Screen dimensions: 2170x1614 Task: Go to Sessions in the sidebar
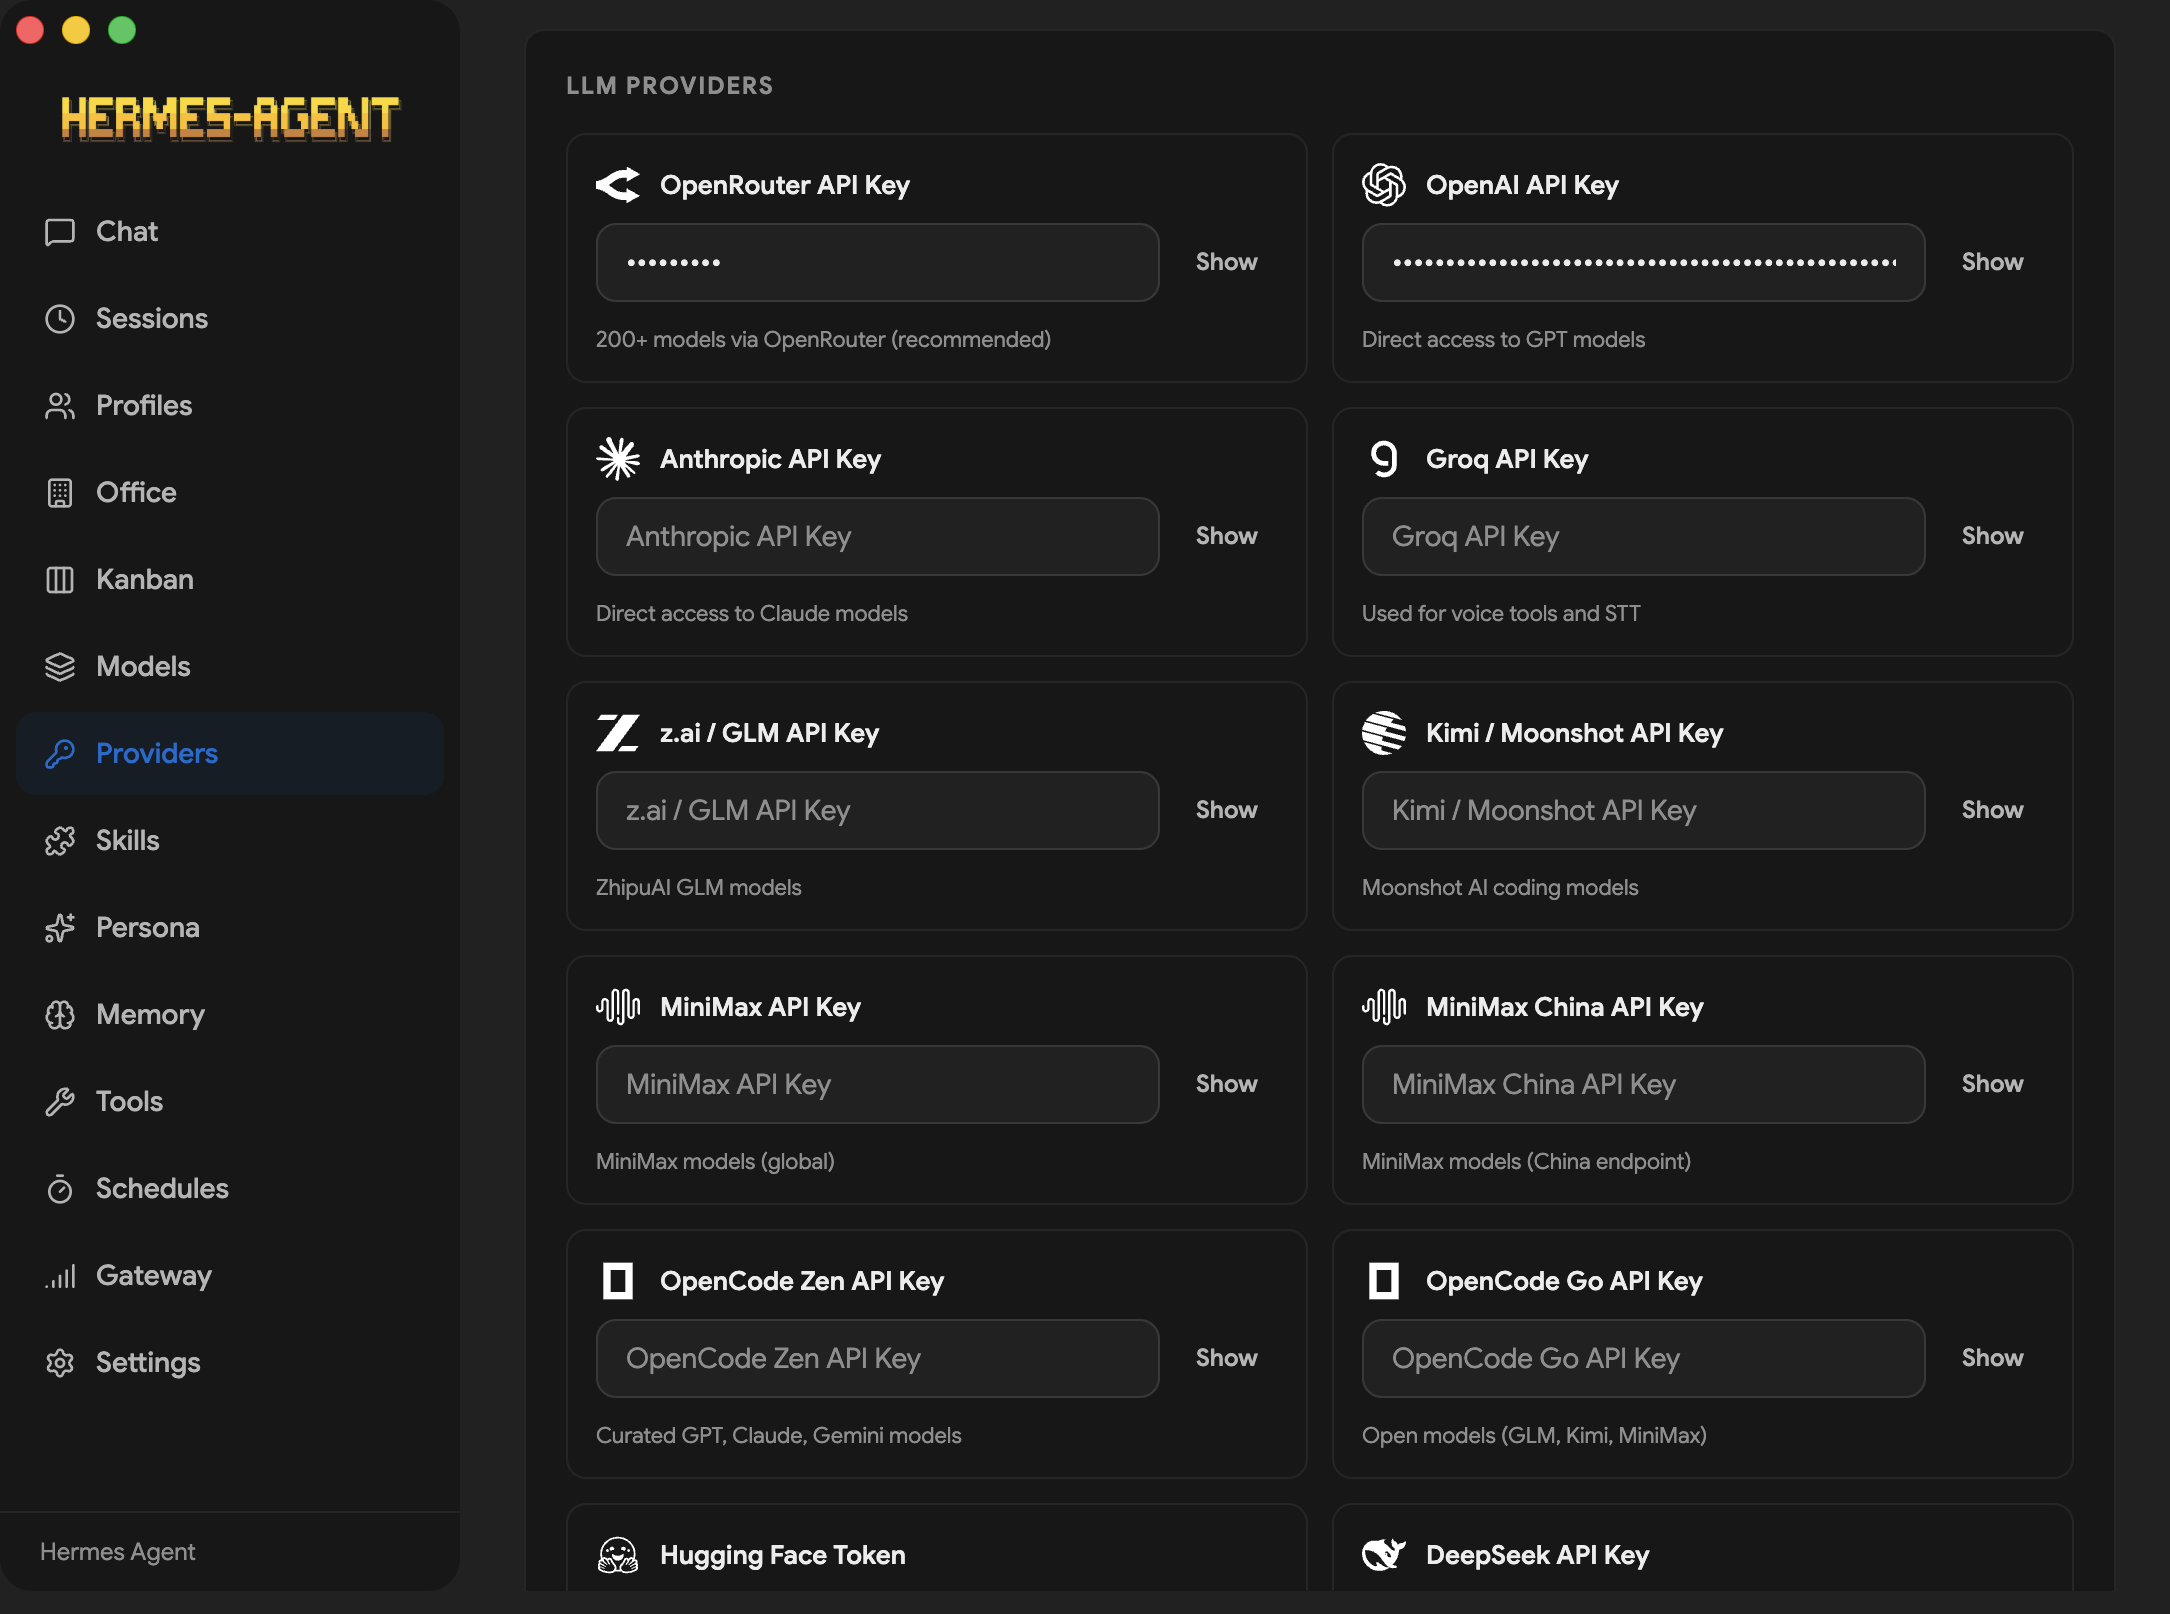coord(230,319)
